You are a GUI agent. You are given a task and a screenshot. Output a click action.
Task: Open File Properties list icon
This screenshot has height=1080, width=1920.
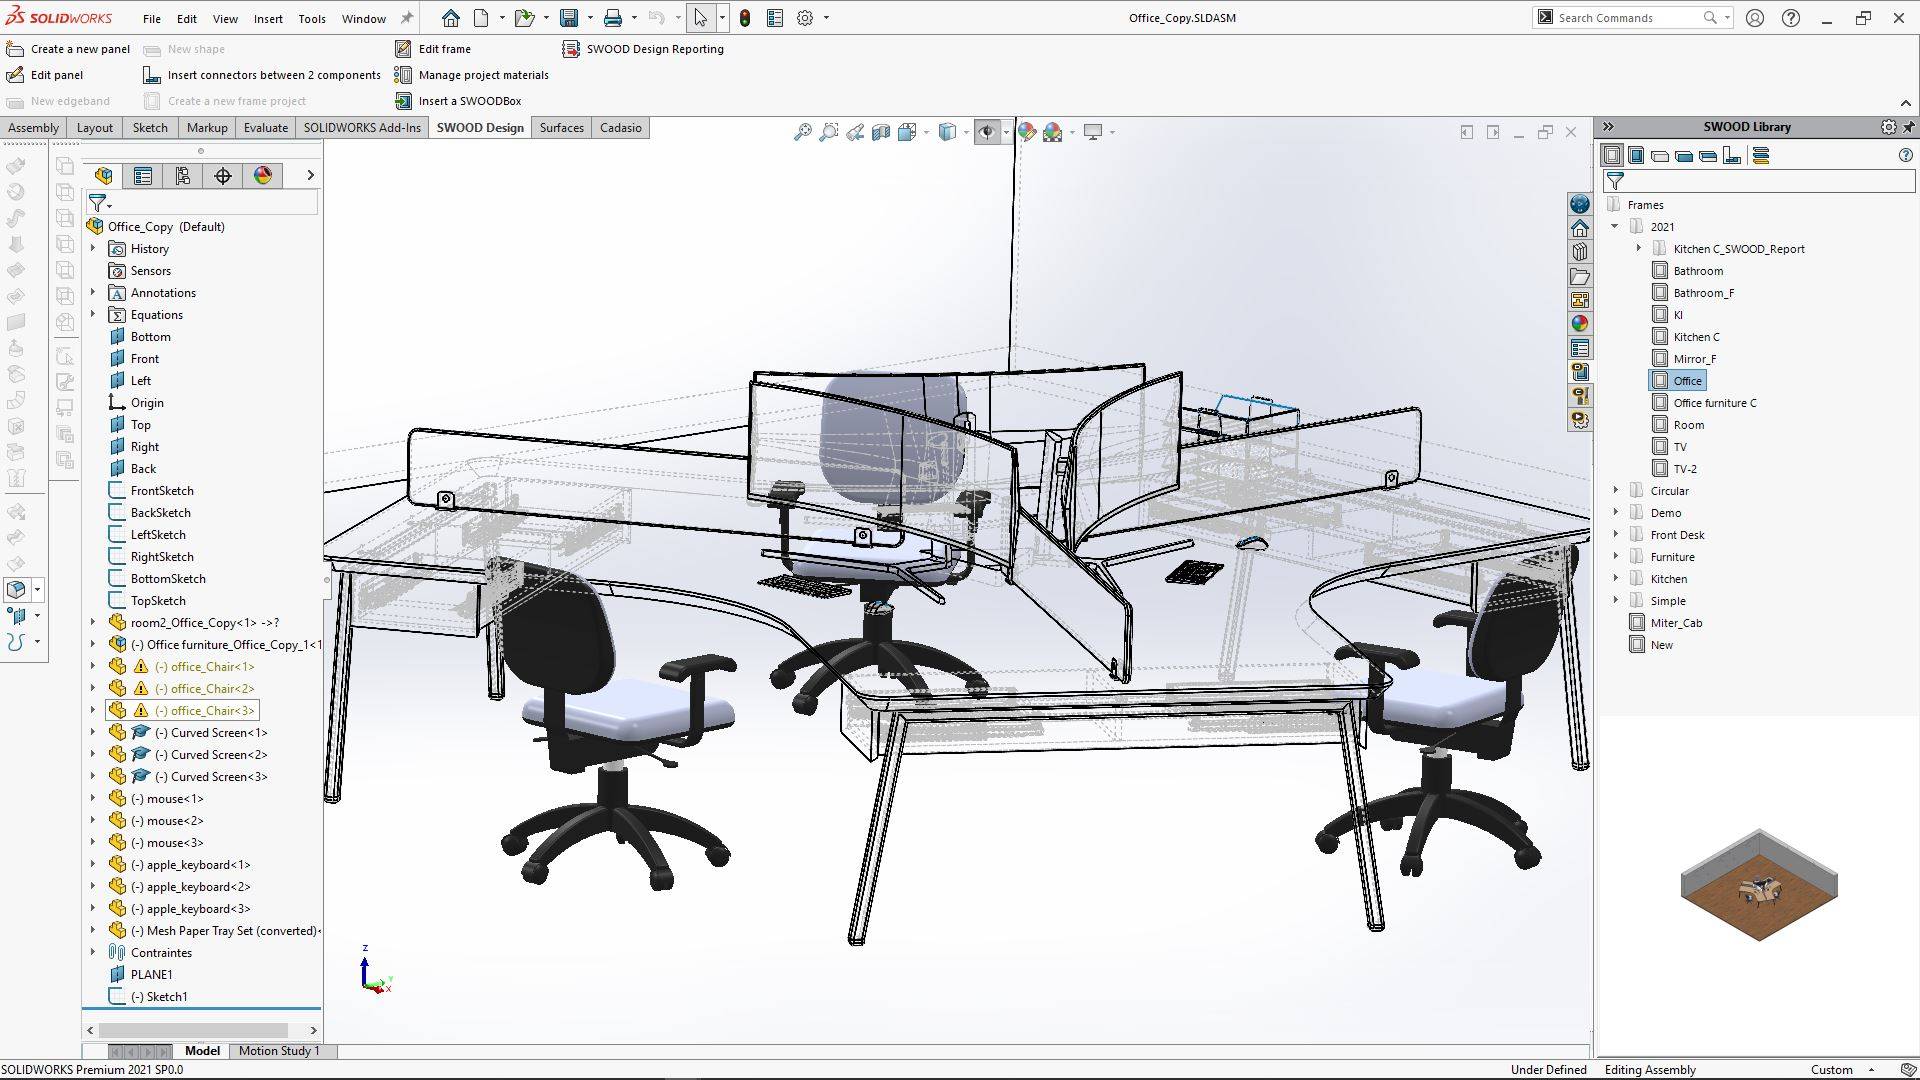point(775,18)
